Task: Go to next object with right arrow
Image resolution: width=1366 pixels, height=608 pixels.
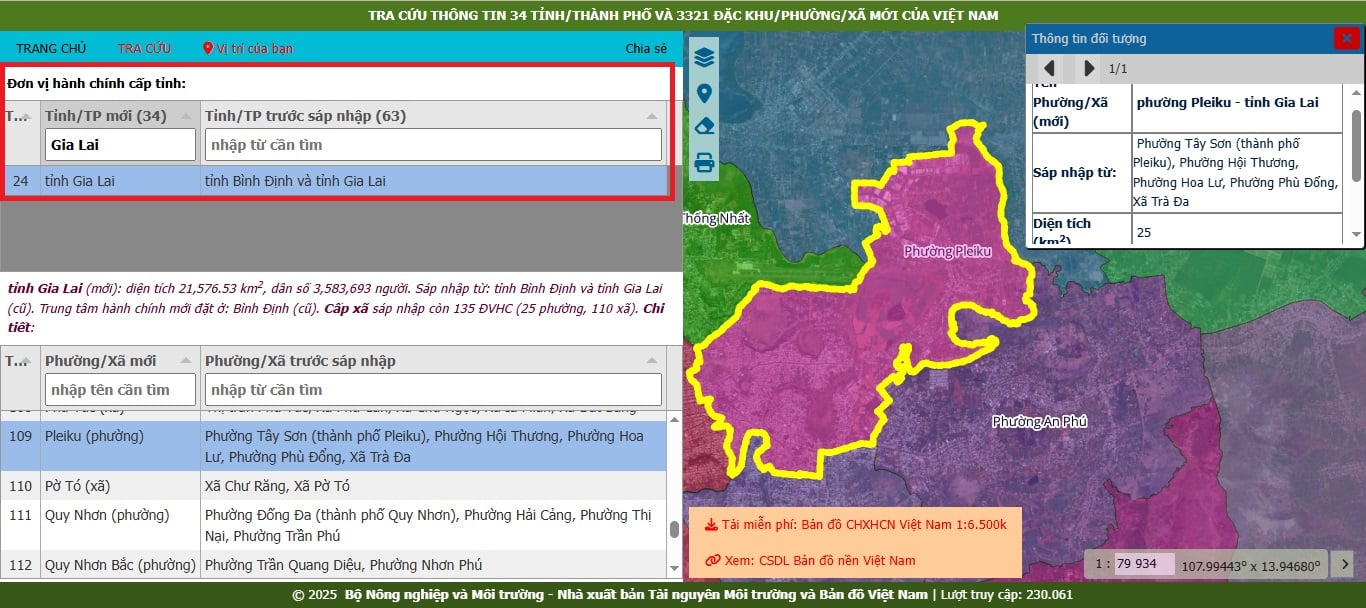Action: 1090,68
